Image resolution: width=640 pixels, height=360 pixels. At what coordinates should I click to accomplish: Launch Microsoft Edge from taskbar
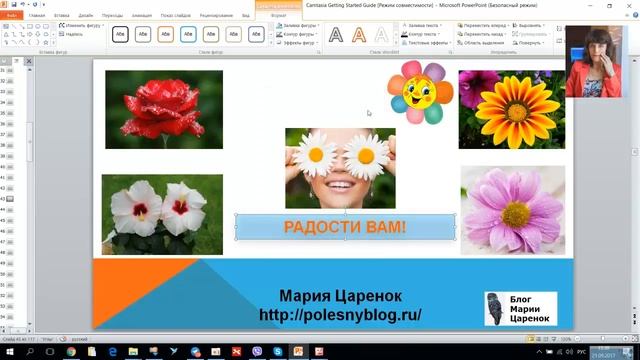[x=113, y=351]
